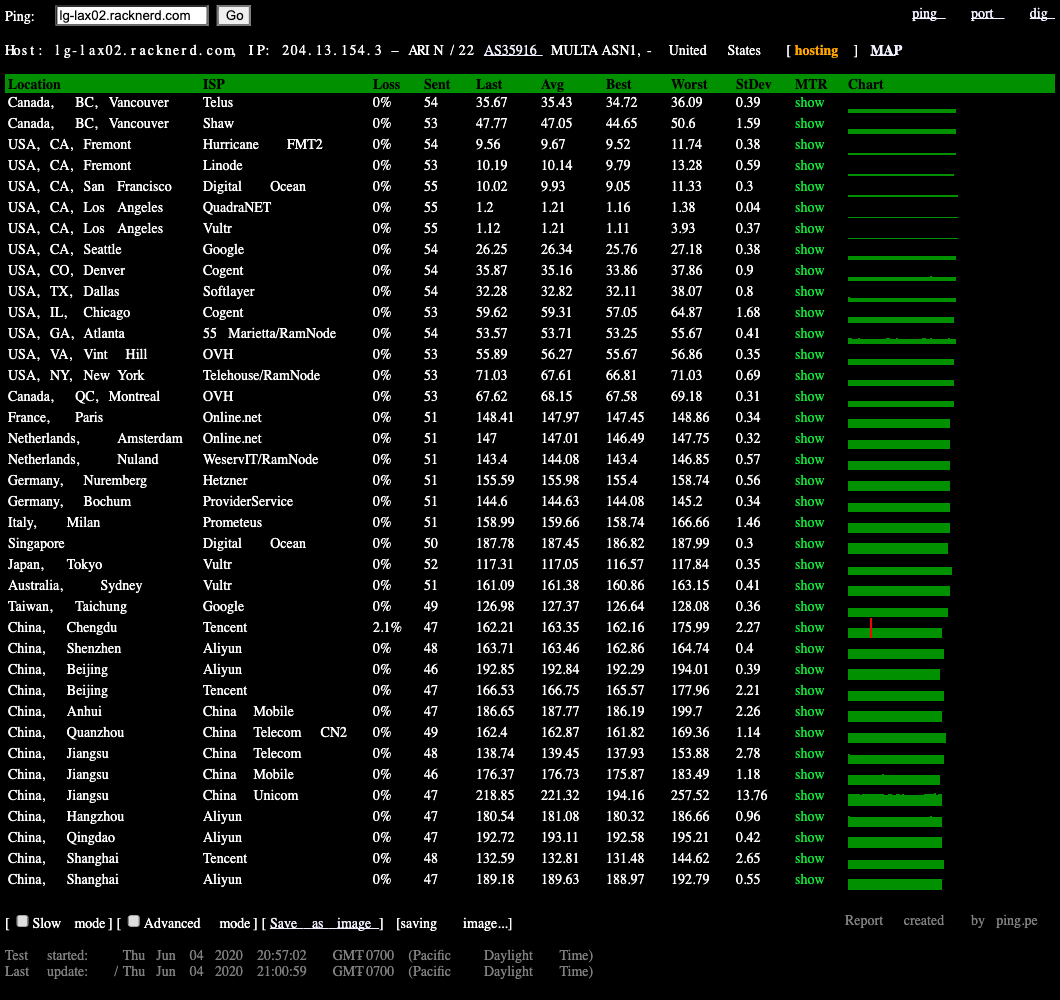Show MTR for Seattle Google row
1060x1000 pixels.
(x=809, y=249)
